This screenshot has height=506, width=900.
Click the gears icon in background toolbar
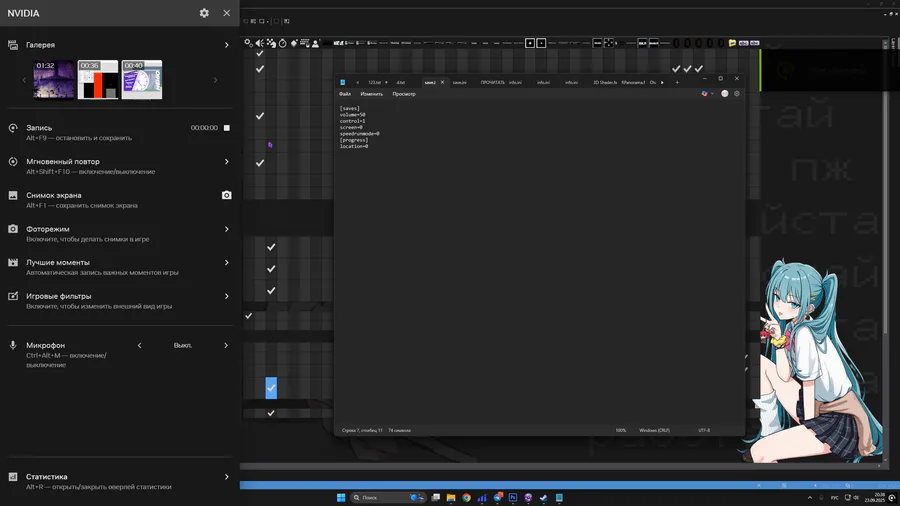tap(249, 43)
